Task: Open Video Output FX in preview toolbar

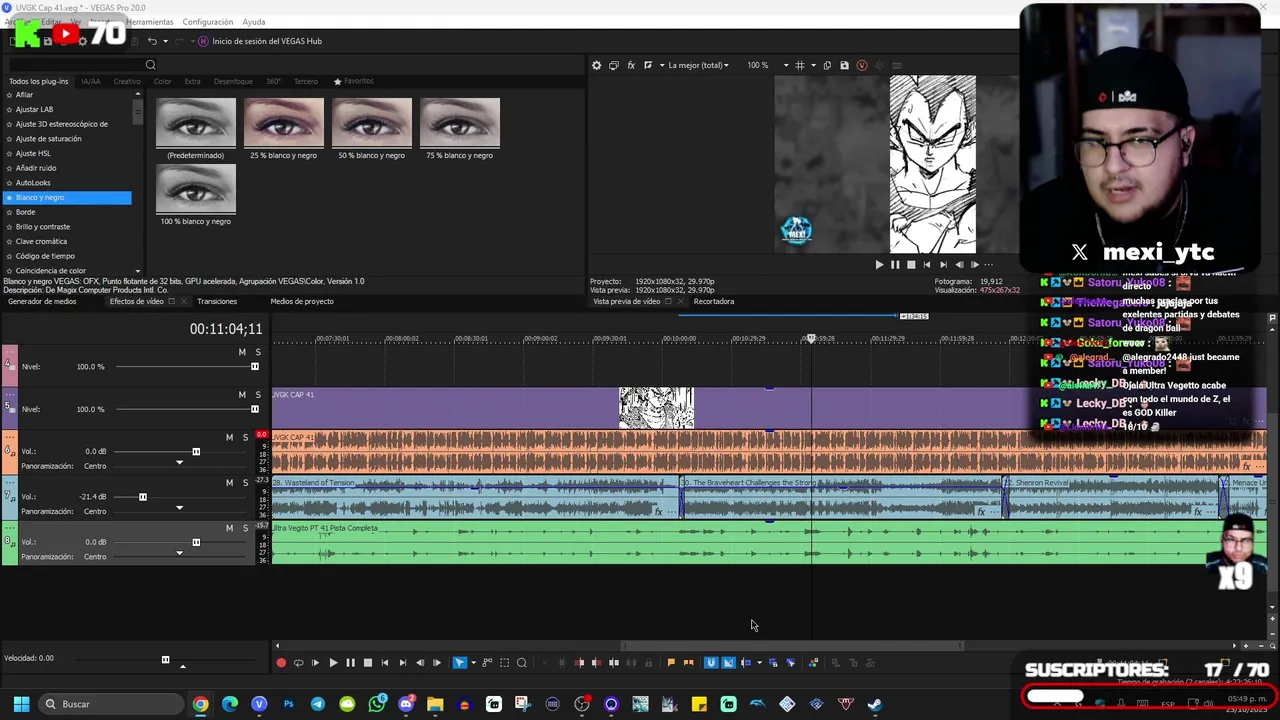Action: click(x=631, y=65)
